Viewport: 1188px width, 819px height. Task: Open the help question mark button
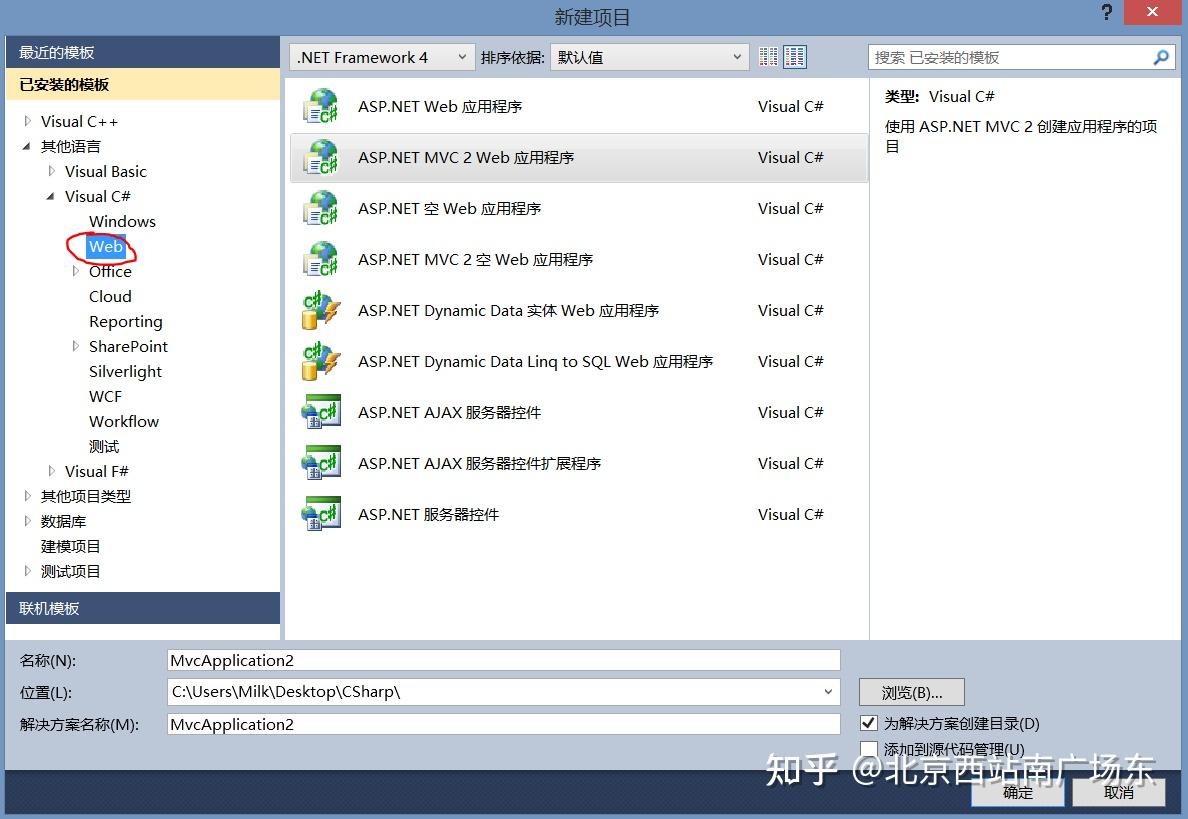1107,12
